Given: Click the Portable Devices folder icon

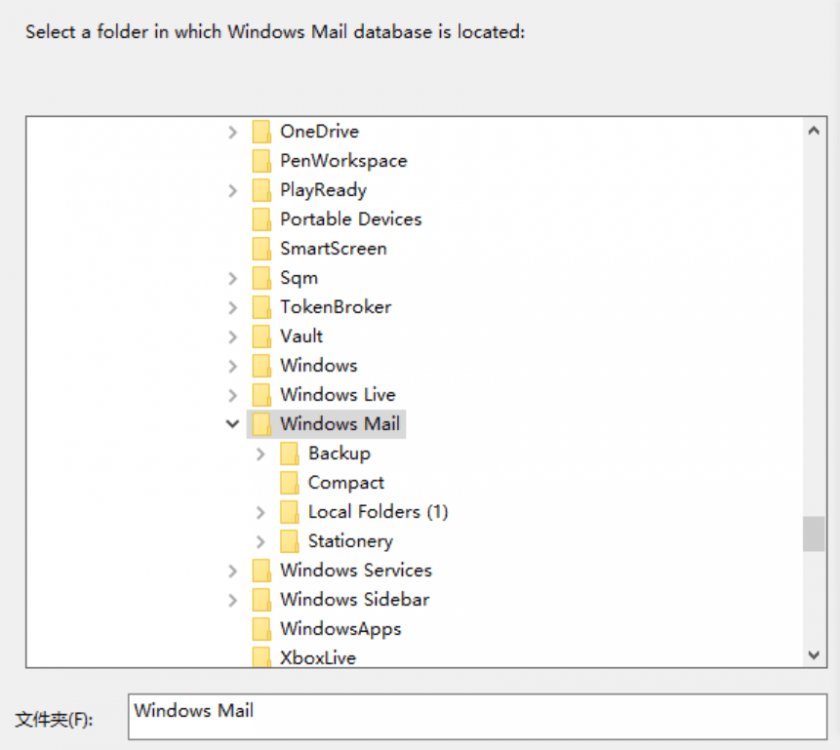Looking at the screenshot, I should (261, 219).
